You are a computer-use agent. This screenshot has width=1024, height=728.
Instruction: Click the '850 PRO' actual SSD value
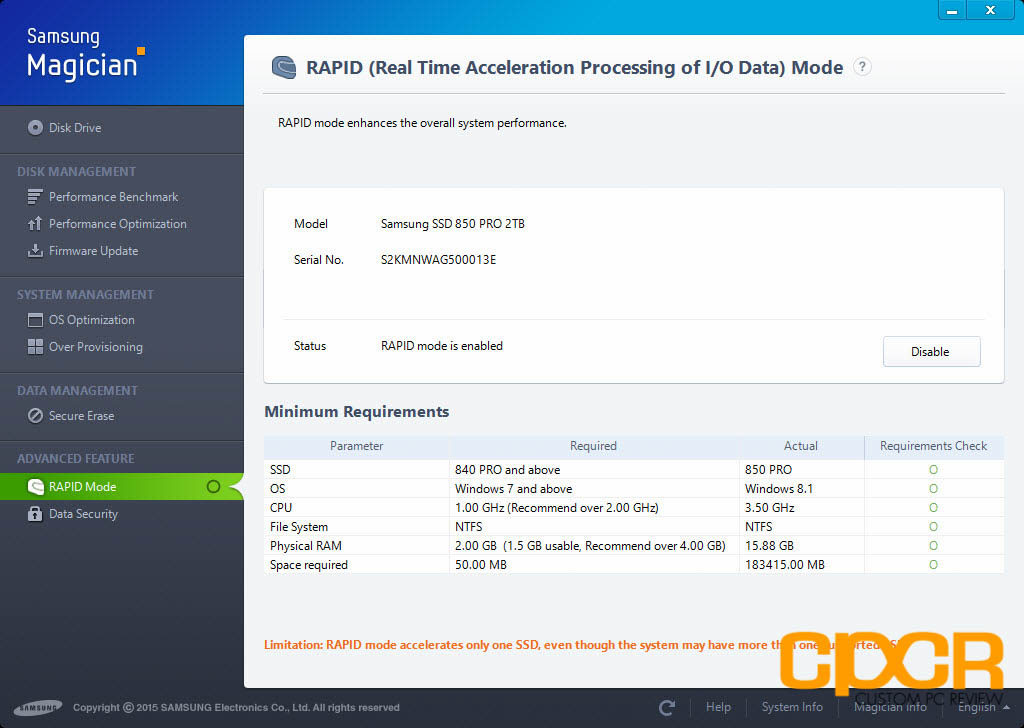click(768, 470)
